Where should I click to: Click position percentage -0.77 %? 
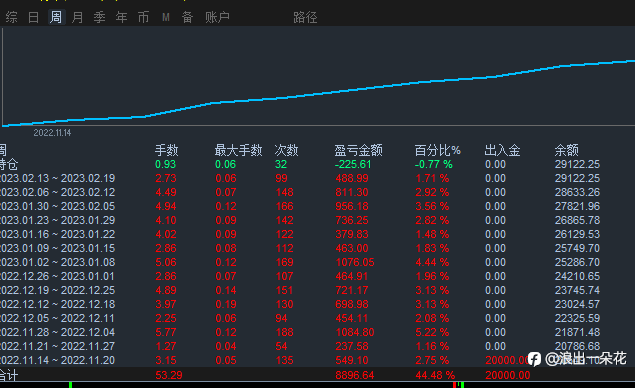click(433, 164)
